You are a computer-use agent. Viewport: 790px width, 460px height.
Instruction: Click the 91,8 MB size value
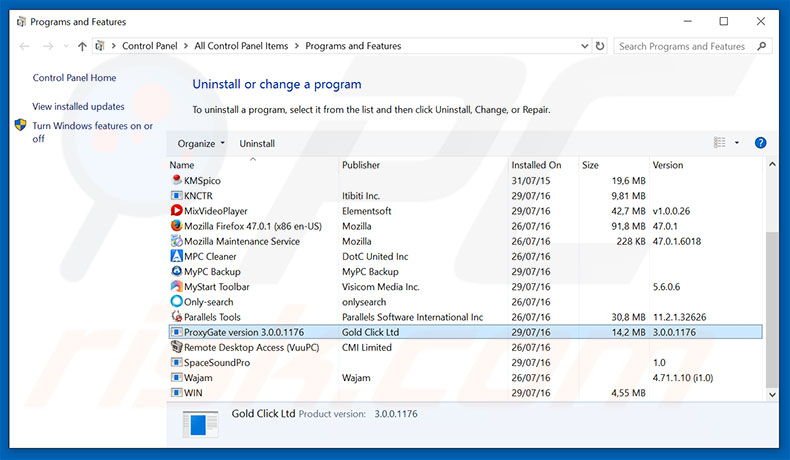628,226
